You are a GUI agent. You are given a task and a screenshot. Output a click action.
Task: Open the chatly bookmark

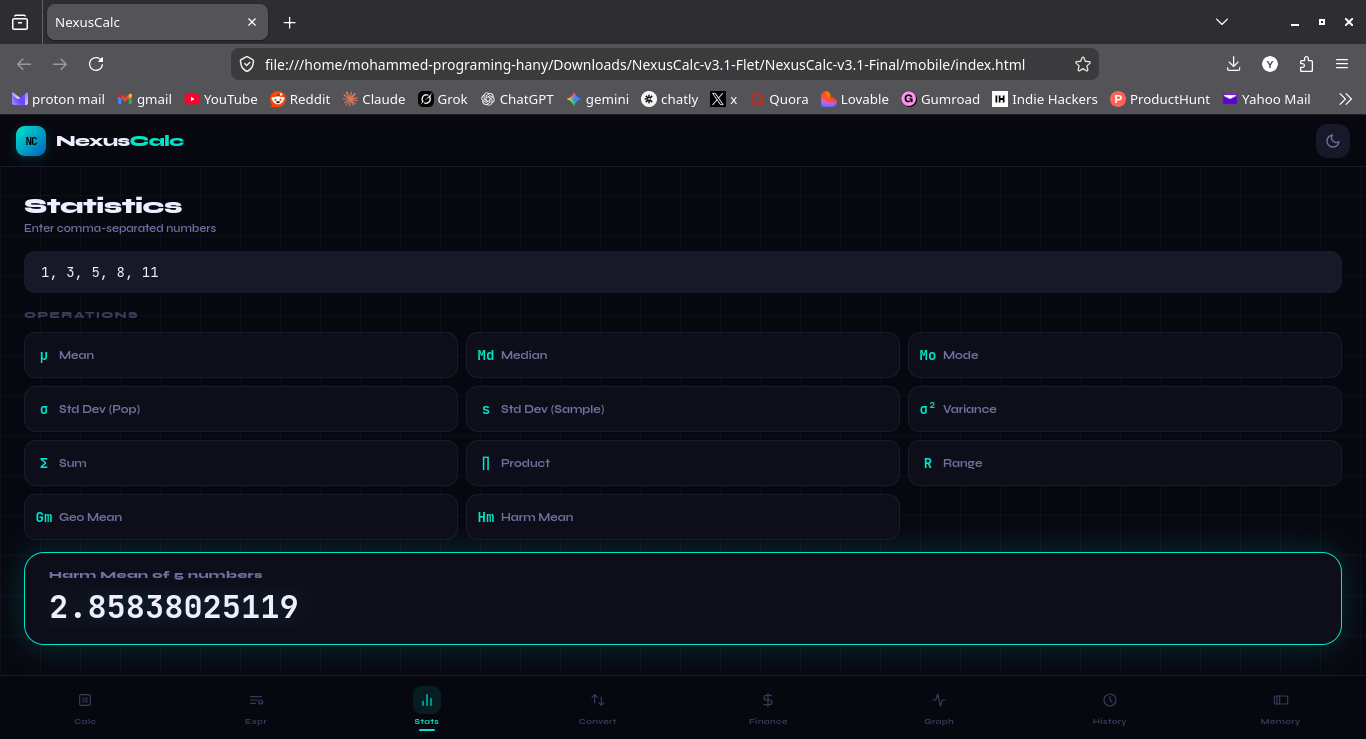(x=670, y=99)
